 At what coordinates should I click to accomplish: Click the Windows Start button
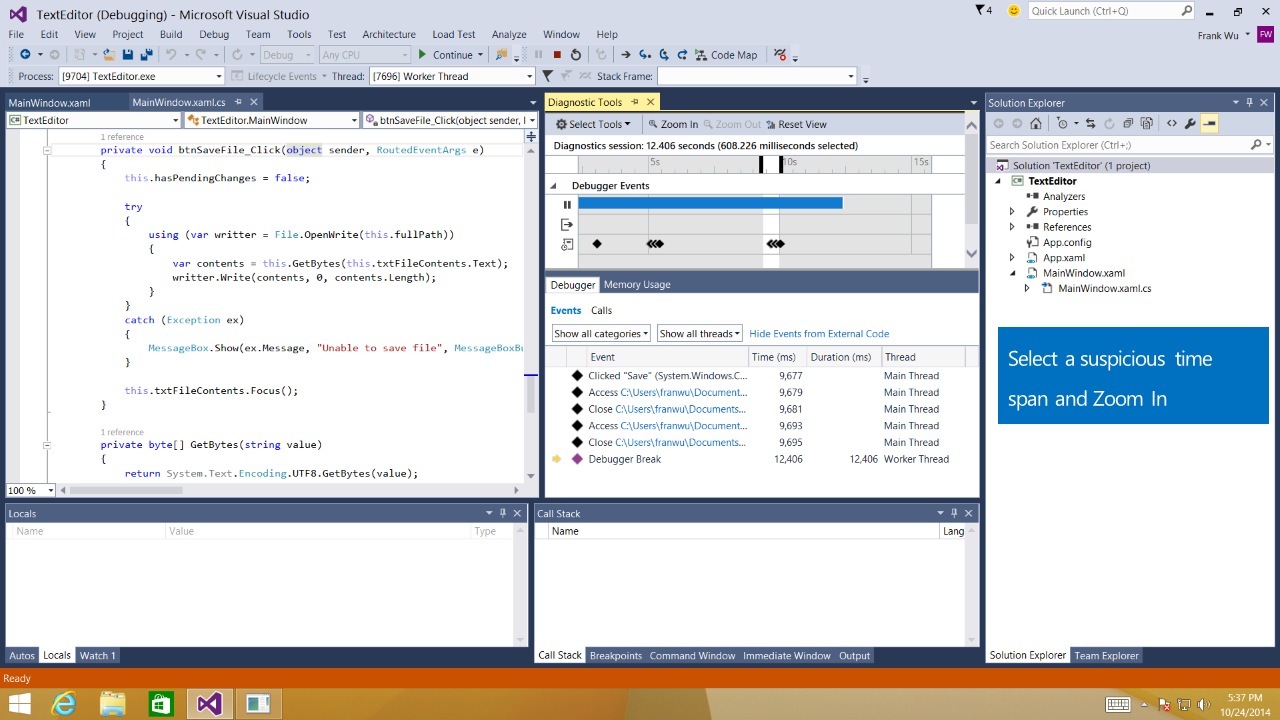coord(19,704)
